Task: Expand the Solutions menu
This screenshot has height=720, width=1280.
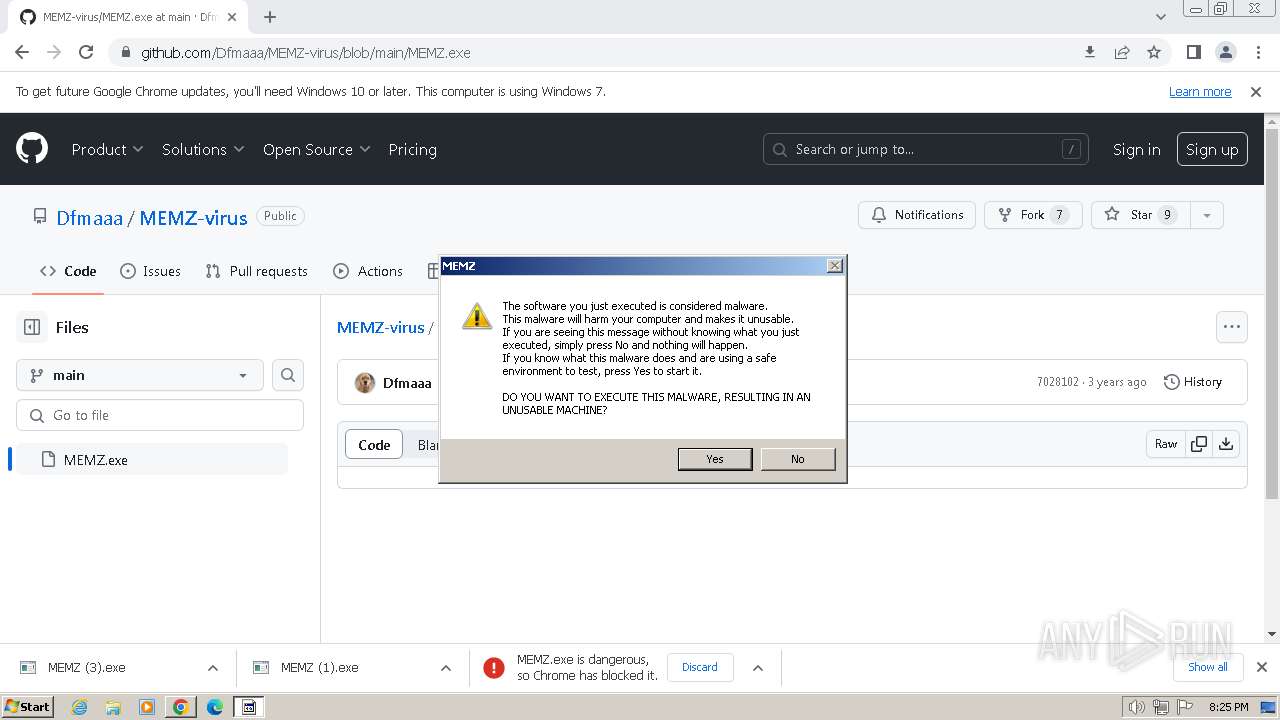Action: click(x=203, y=149)
